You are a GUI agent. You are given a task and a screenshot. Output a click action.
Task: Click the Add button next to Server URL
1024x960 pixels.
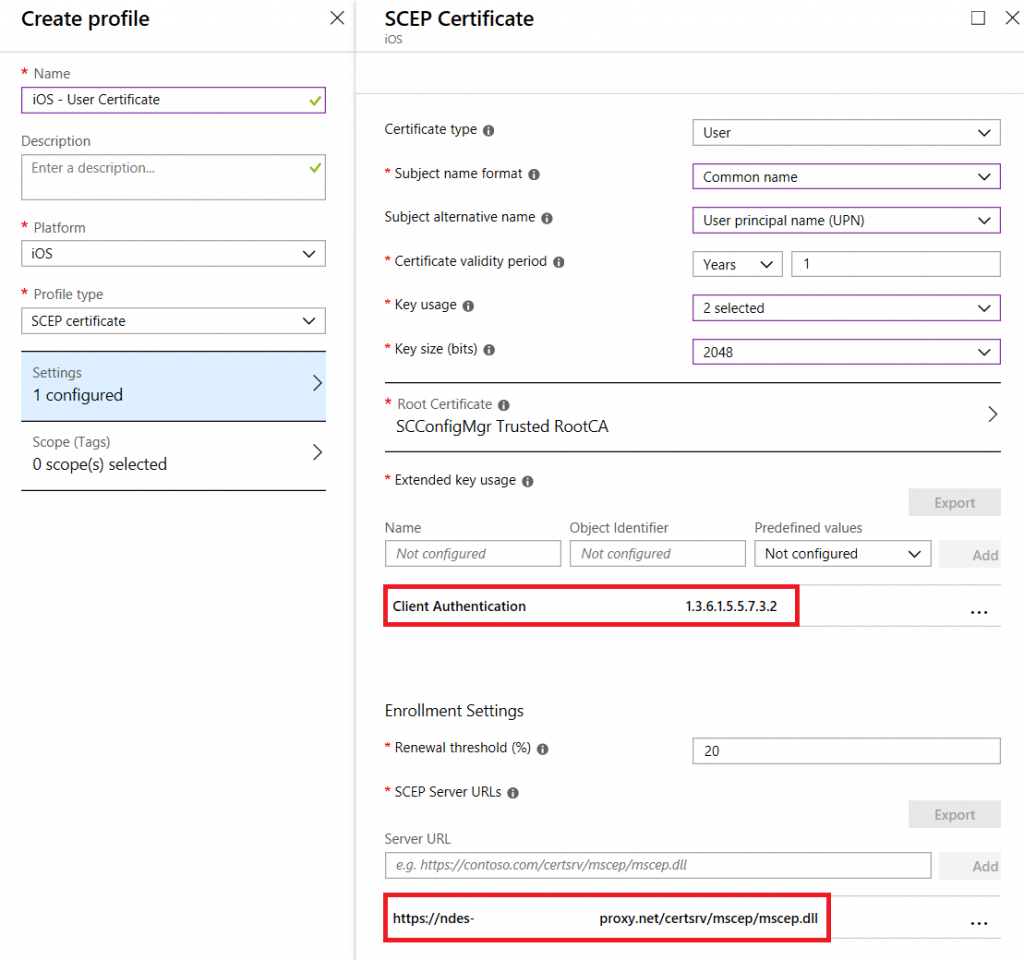983,865
